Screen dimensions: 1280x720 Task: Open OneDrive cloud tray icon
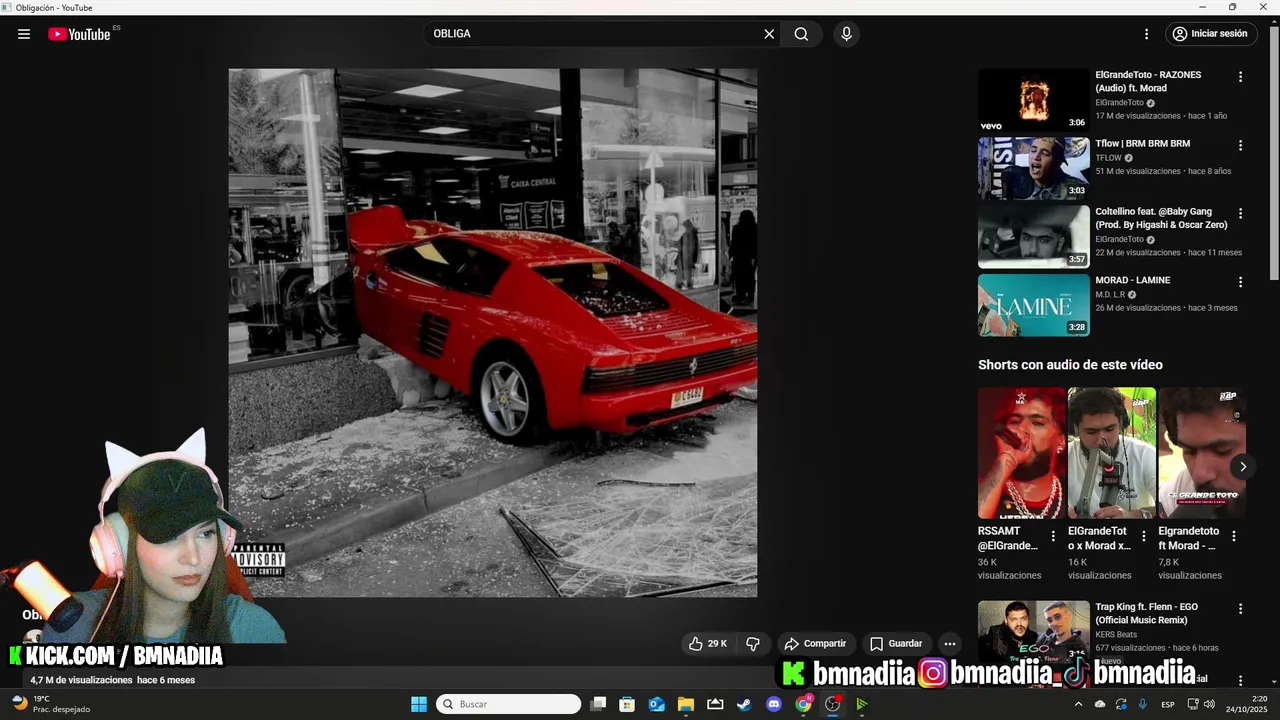pyautogui.click(x=1100, y=704)
